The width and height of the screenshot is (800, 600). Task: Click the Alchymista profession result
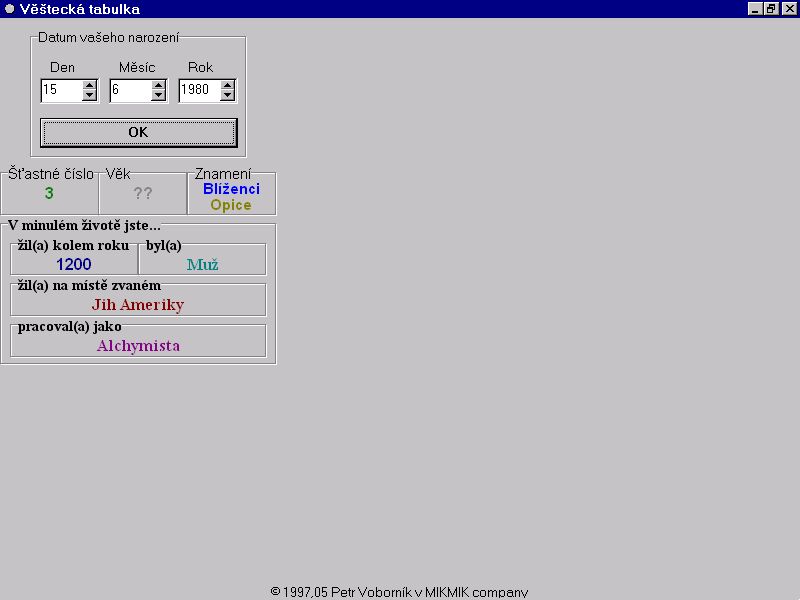point(138,346)
